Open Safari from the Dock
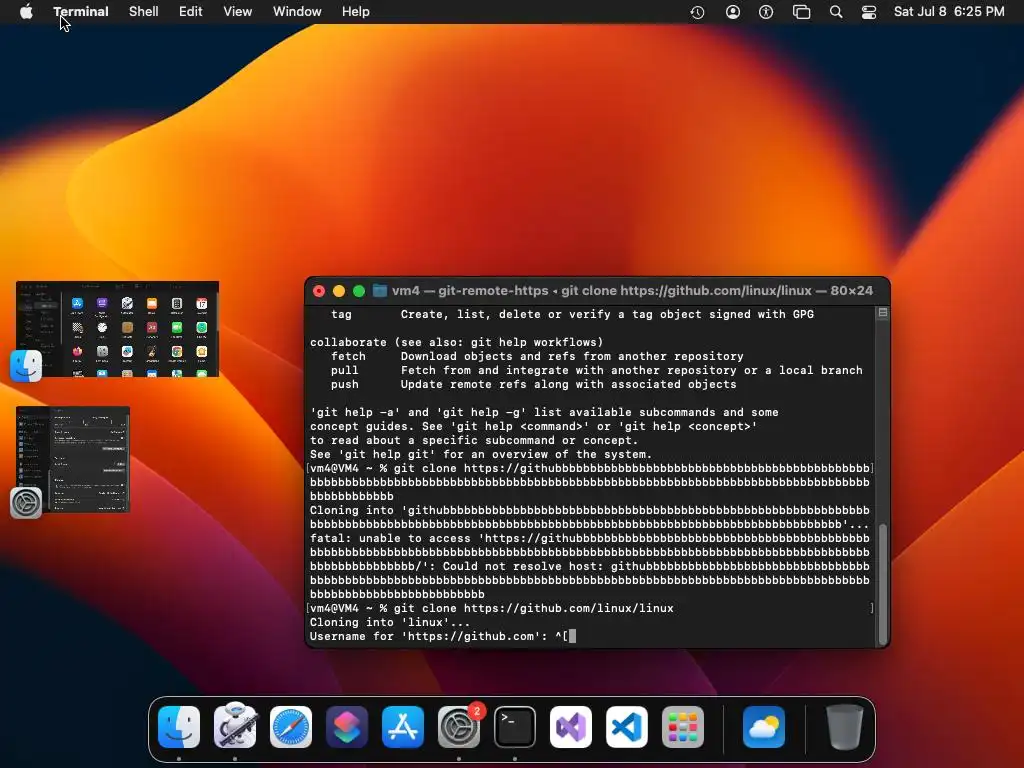This screenshot has width=1024, height=768. point(291,727)
